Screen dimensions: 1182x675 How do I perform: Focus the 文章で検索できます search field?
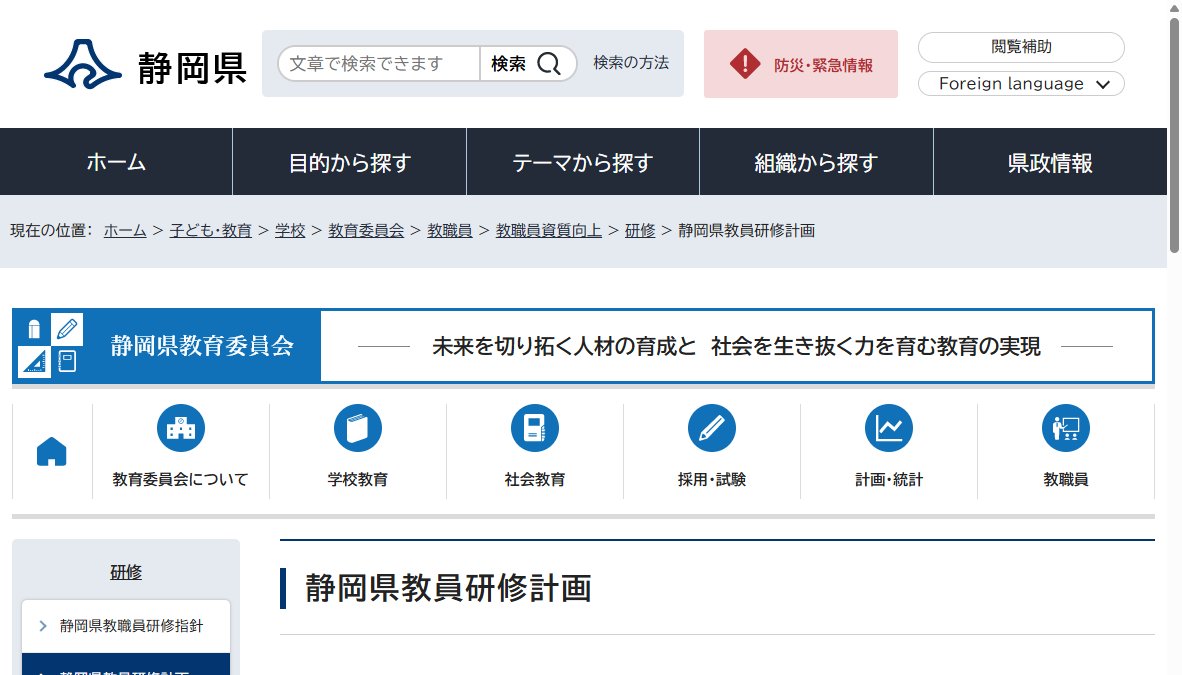coord(379,64)
